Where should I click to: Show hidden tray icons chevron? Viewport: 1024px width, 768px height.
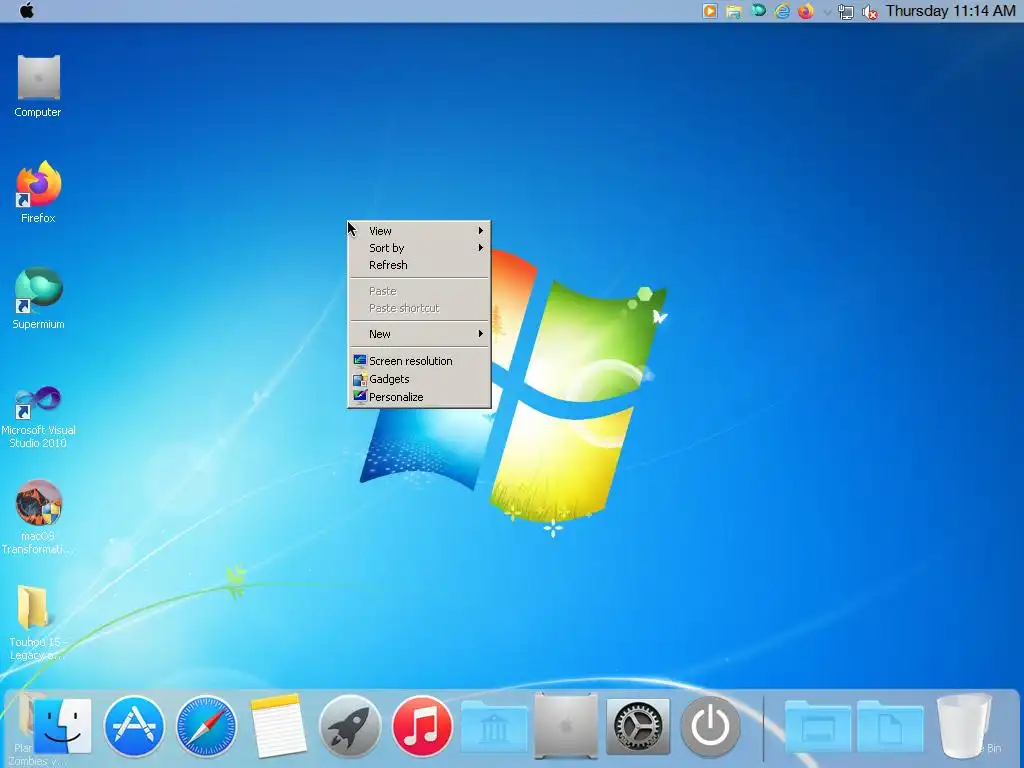[x=827, y=12]
